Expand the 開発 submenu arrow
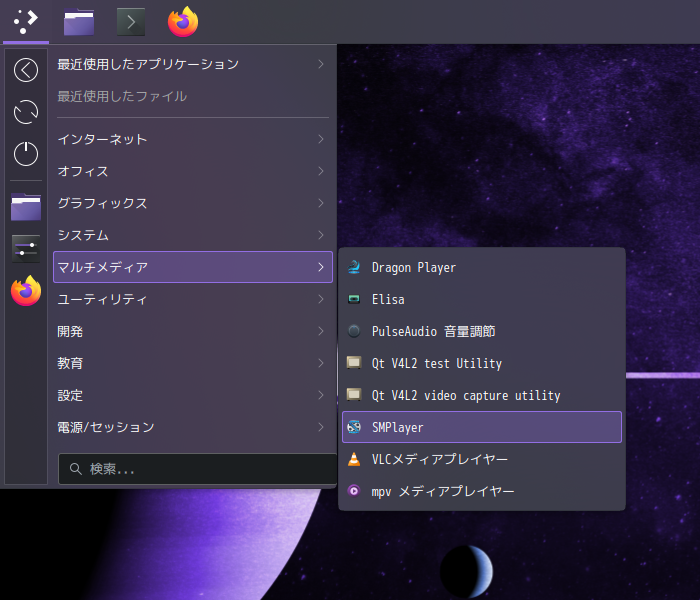The image size is (700, 600). tap(321, 331)
